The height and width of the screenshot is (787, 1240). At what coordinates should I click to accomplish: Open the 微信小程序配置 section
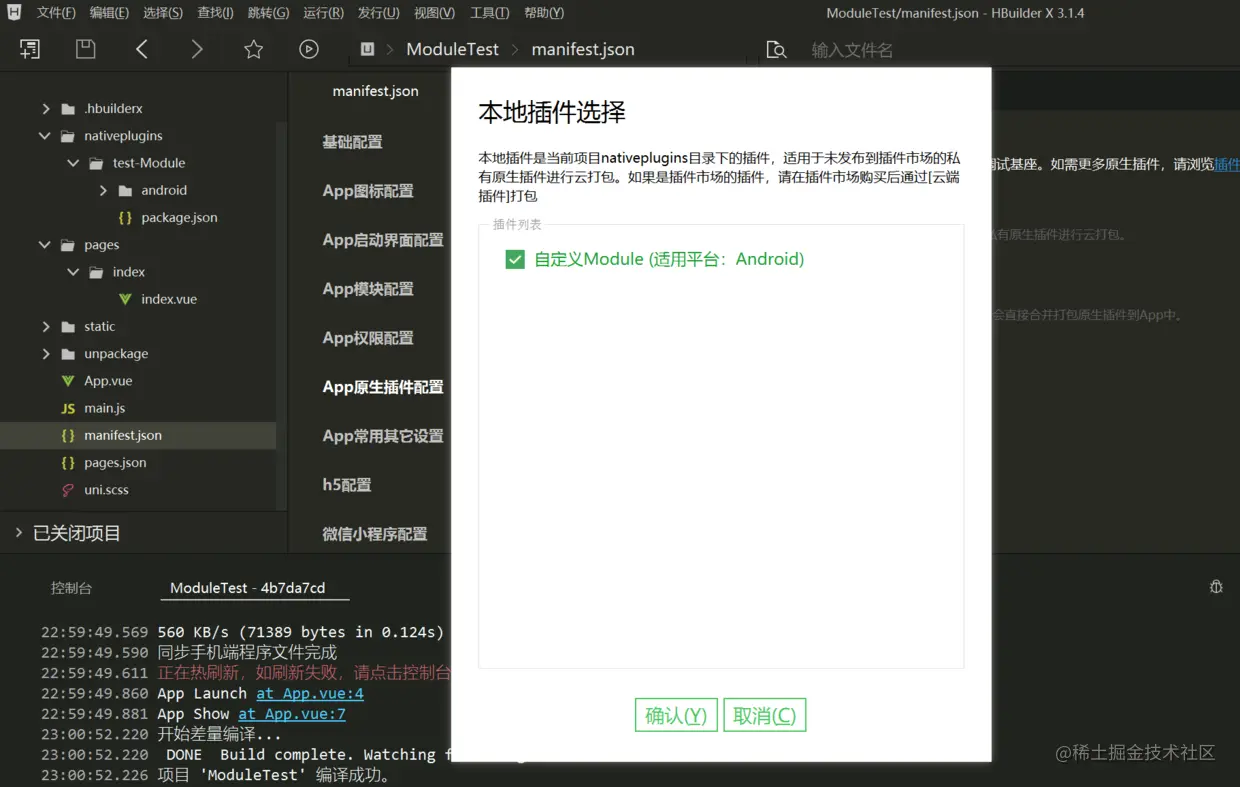pos(375,534)
